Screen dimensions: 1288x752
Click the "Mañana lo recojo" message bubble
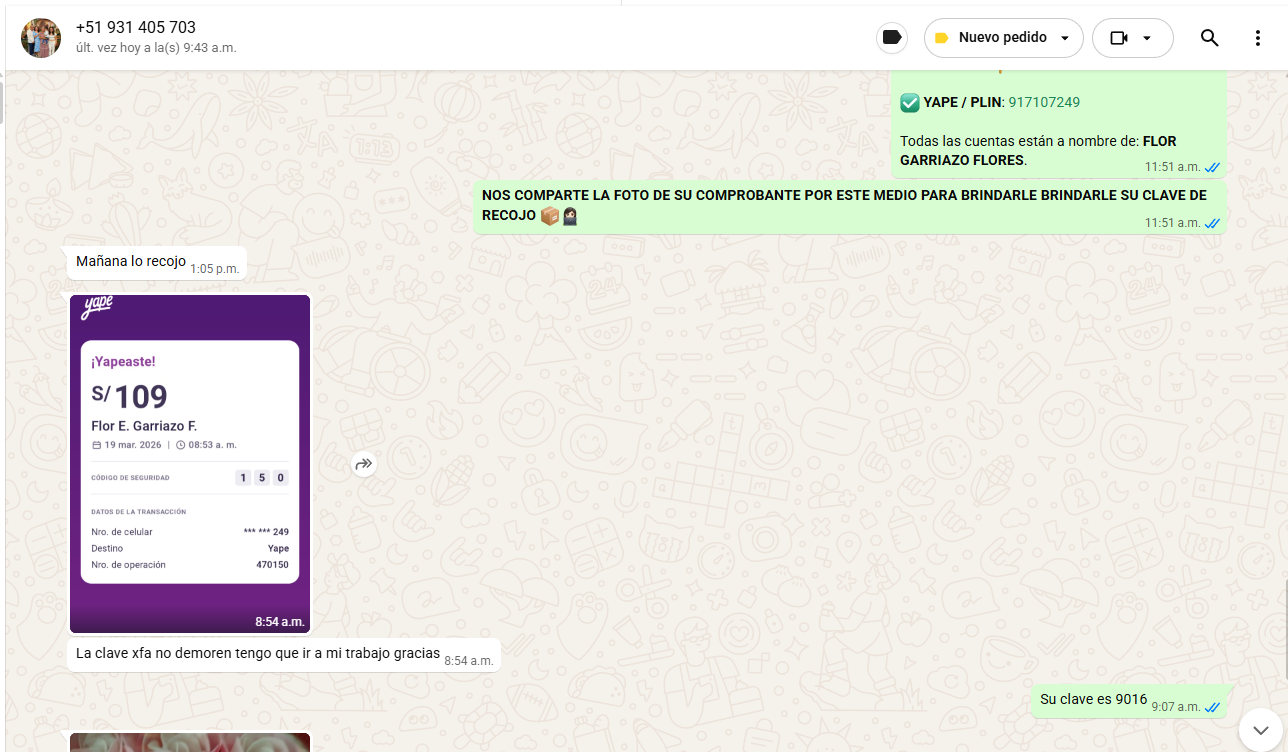pos(131,262)
